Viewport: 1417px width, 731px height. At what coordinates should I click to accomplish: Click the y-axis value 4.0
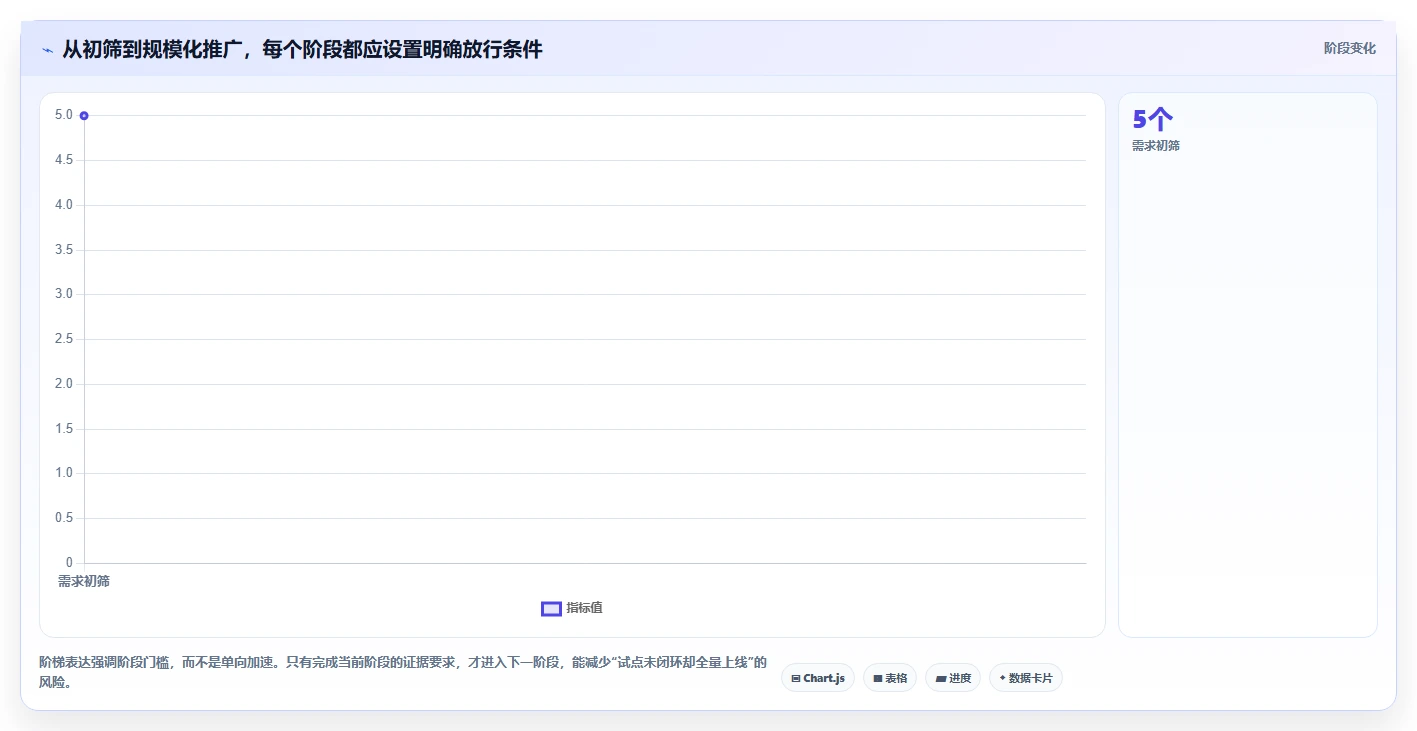[x=64, y=205]
